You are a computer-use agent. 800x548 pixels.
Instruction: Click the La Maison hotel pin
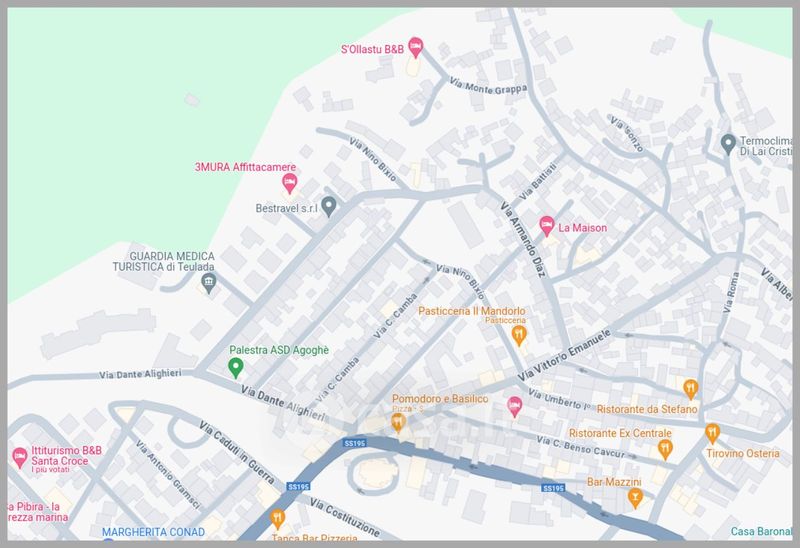tap(547, 226)
